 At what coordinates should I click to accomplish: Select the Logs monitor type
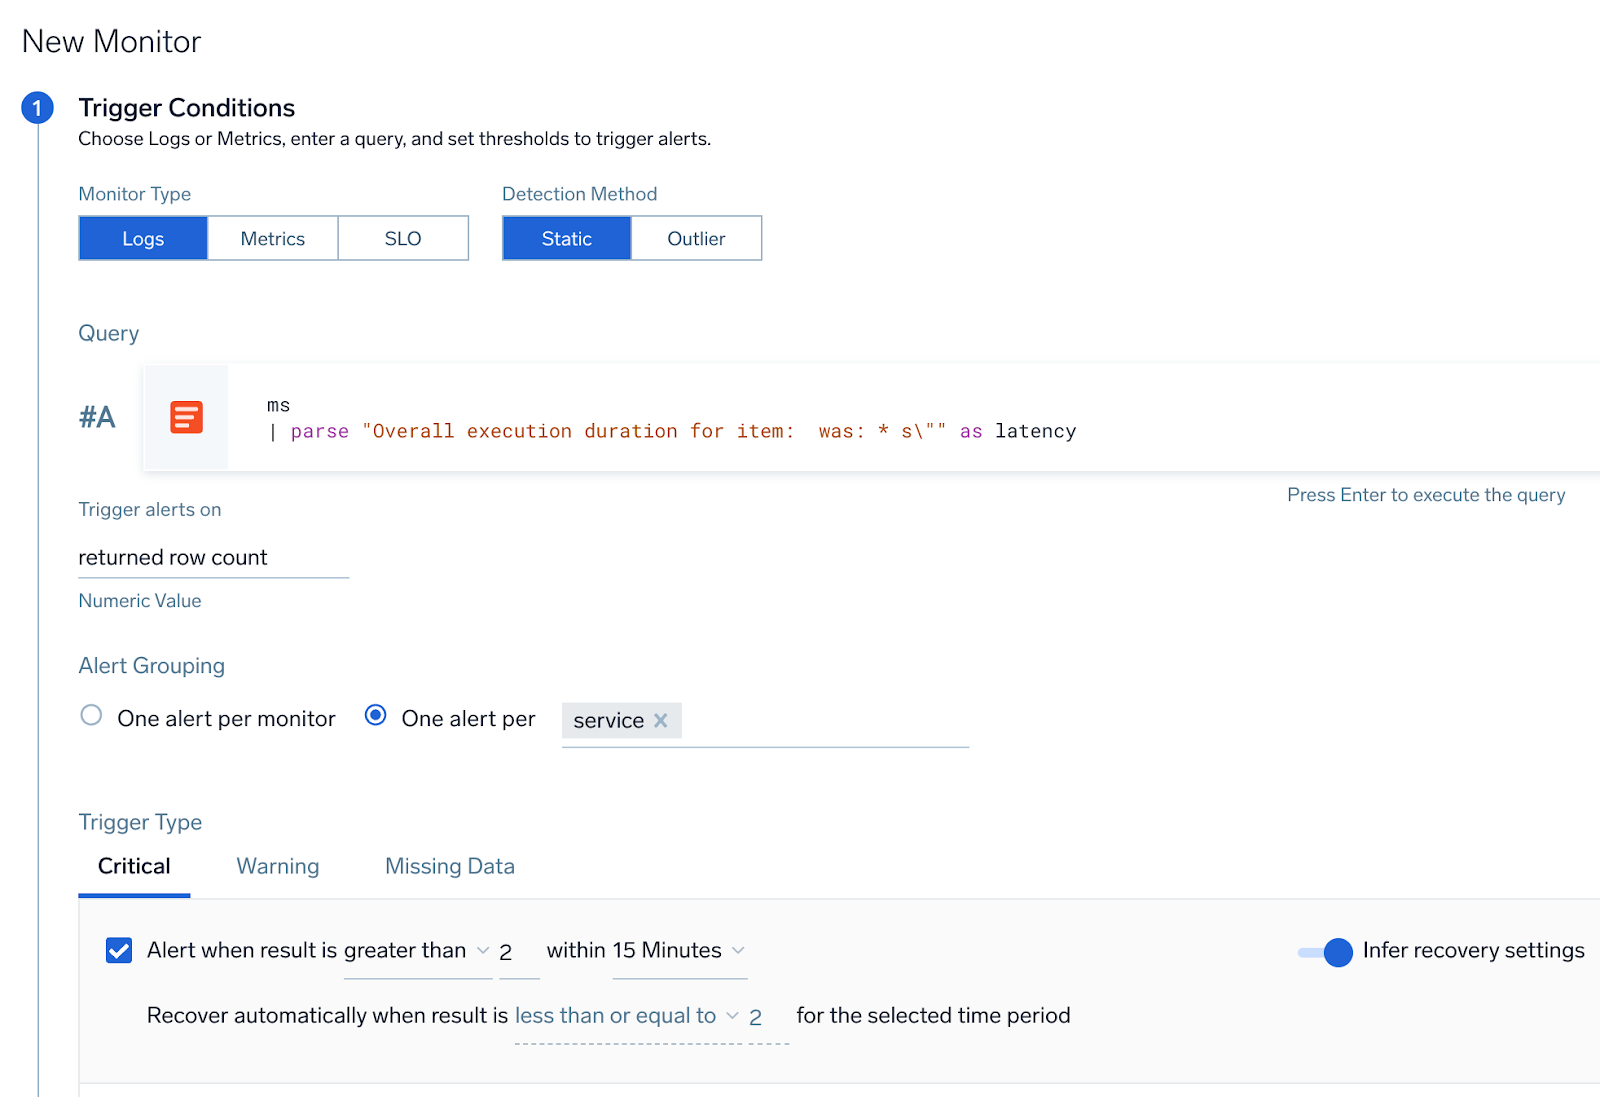(x=143, y=239)
